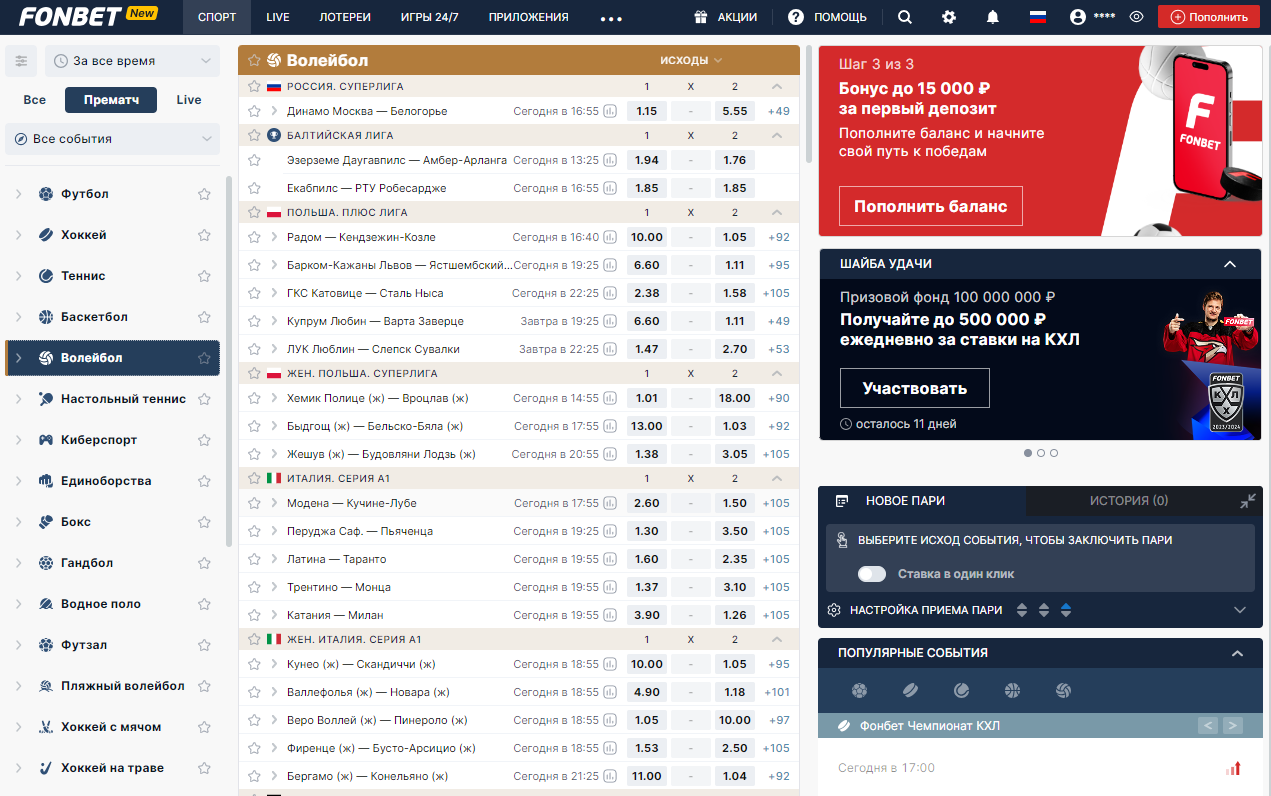Bet on odds 1.15 for Динамо Москва
The width and height of the screenshot is (1271, 796).
pos(647,111)
